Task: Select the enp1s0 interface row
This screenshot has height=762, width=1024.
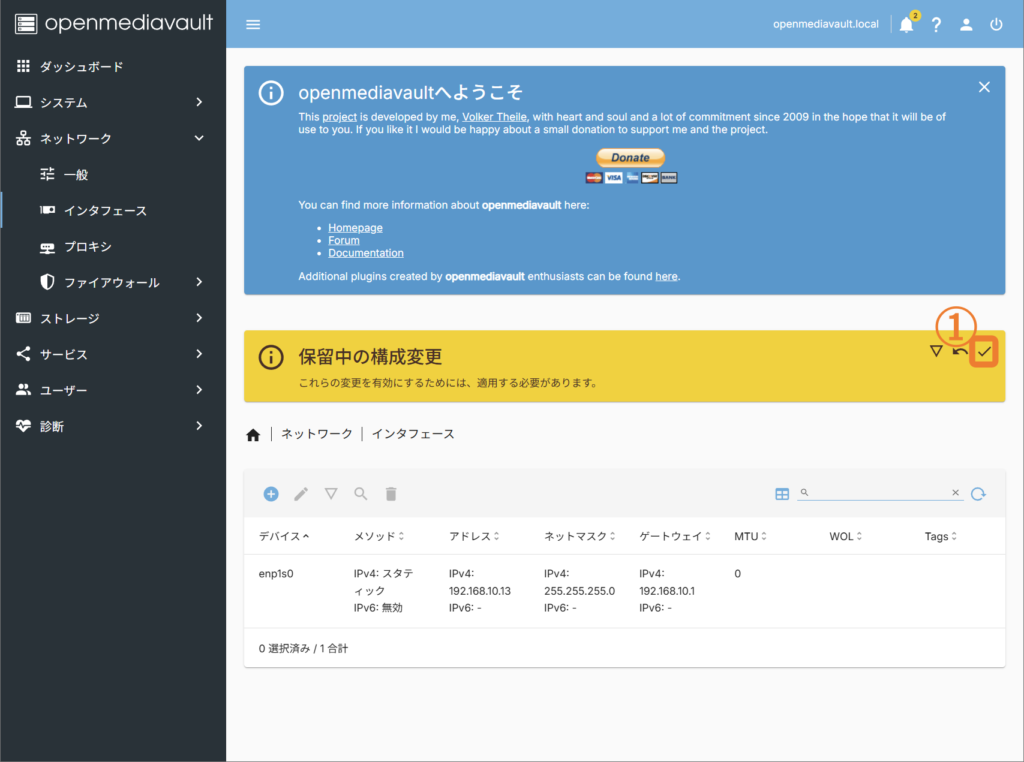Action: tap(624, 591)
